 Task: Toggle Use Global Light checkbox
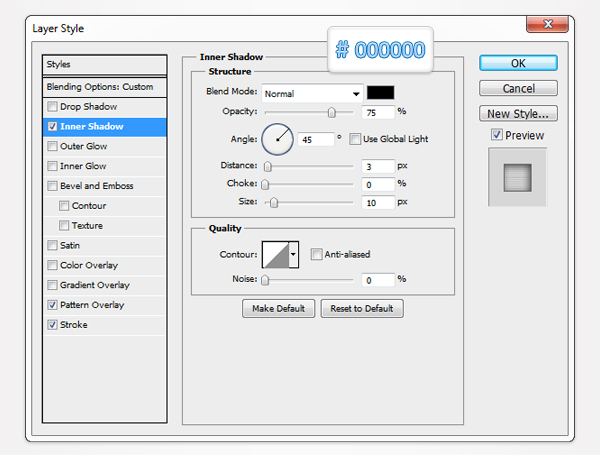point(355,138)
